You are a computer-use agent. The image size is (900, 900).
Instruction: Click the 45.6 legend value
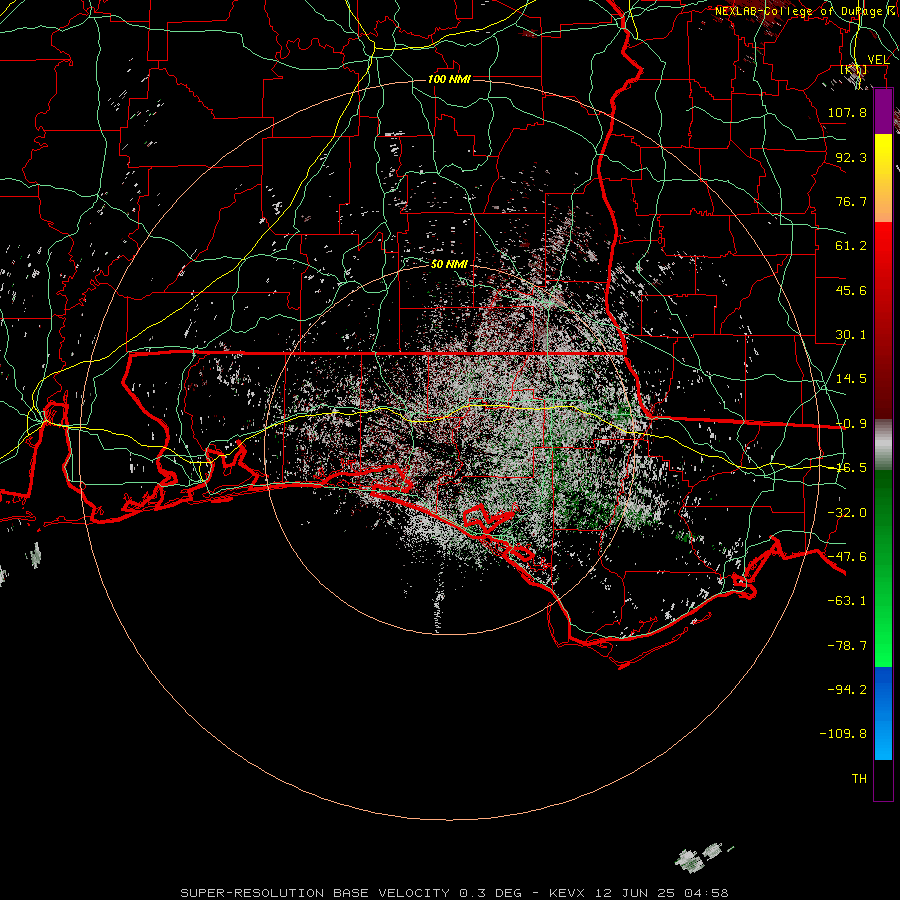tap(851, 290)
